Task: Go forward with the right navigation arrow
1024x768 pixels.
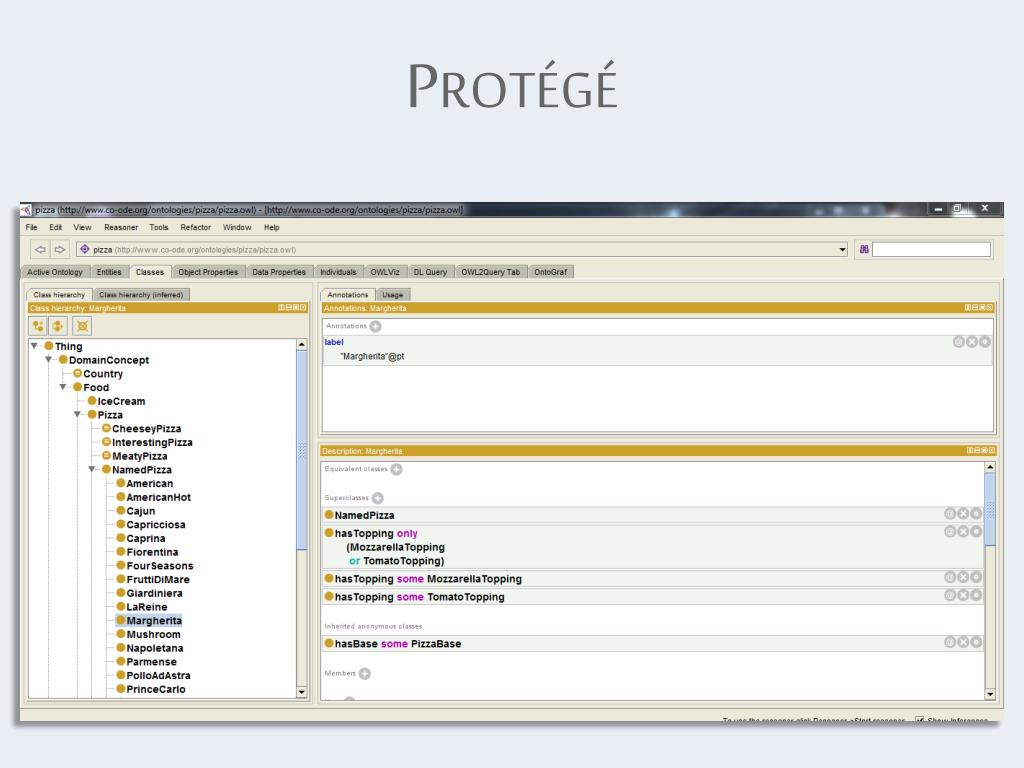Action: (x=59, y=249)
